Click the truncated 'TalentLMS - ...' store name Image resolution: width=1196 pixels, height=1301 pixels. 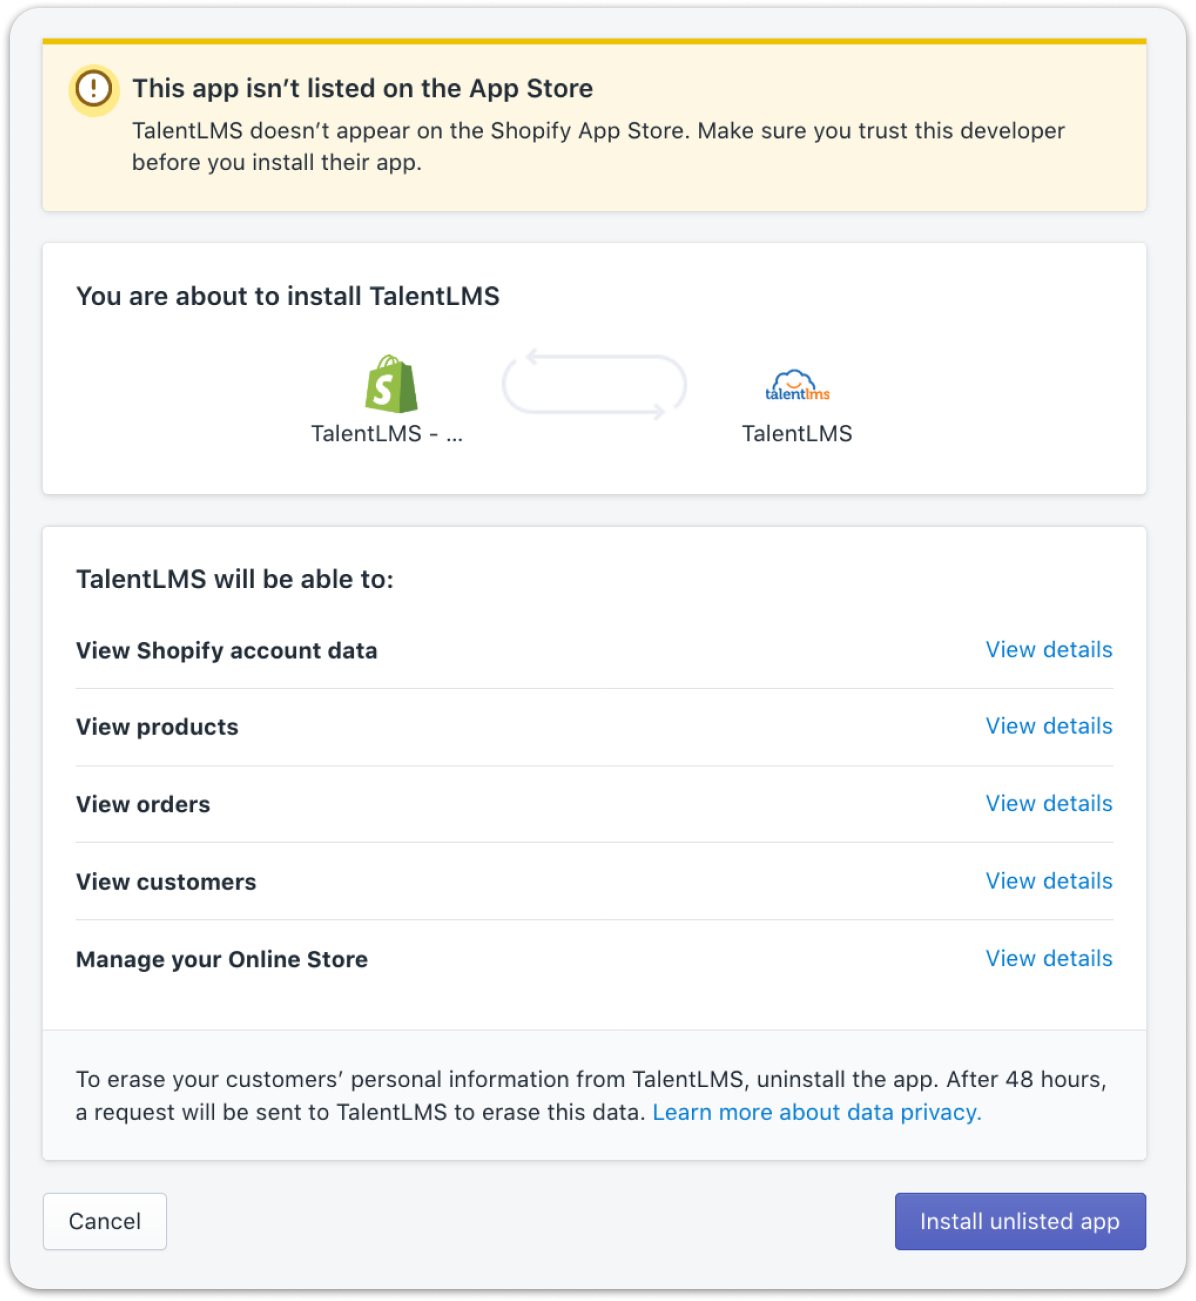[x=387, y=434]
